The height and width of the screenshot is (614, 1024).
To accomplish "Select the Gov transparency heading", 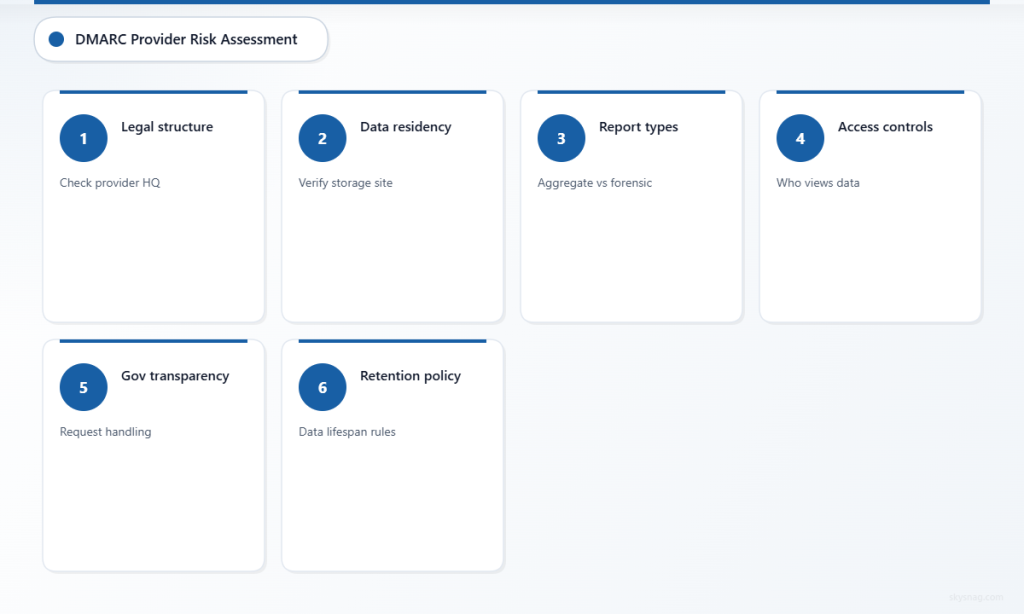I will (x=175, y=376).
